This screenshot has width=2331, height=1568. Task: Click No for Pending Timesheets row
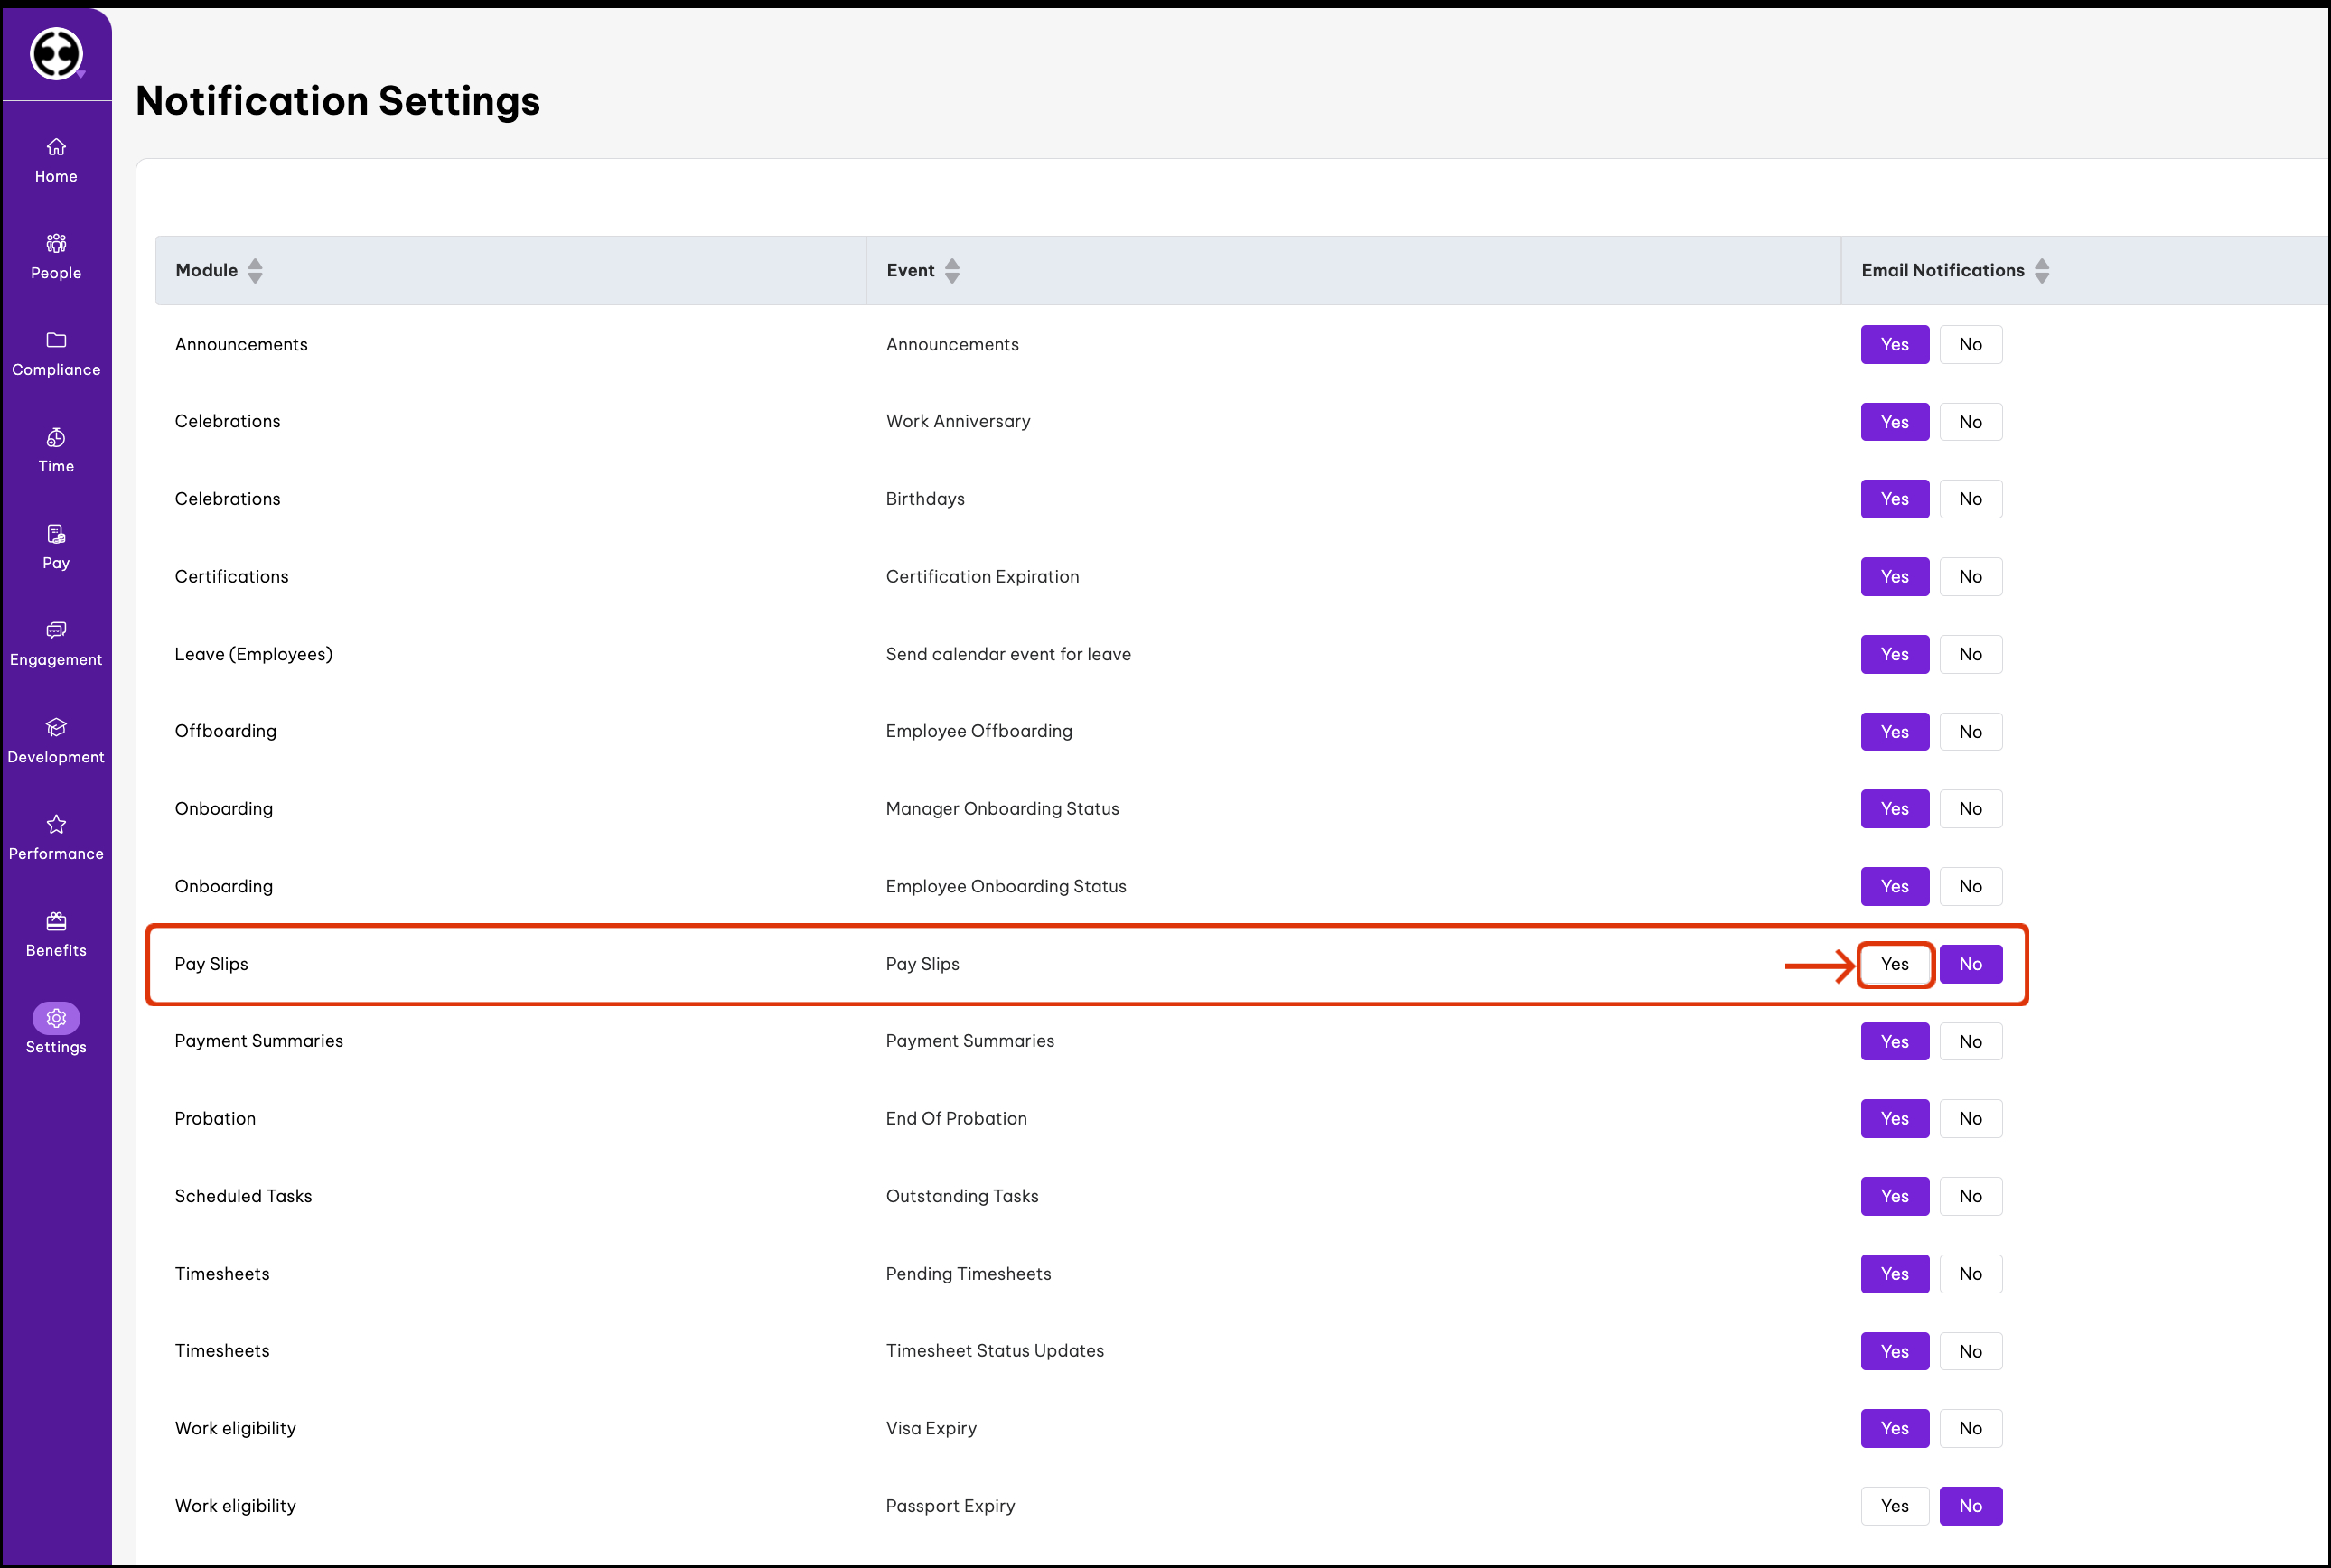[1970, 1274]
